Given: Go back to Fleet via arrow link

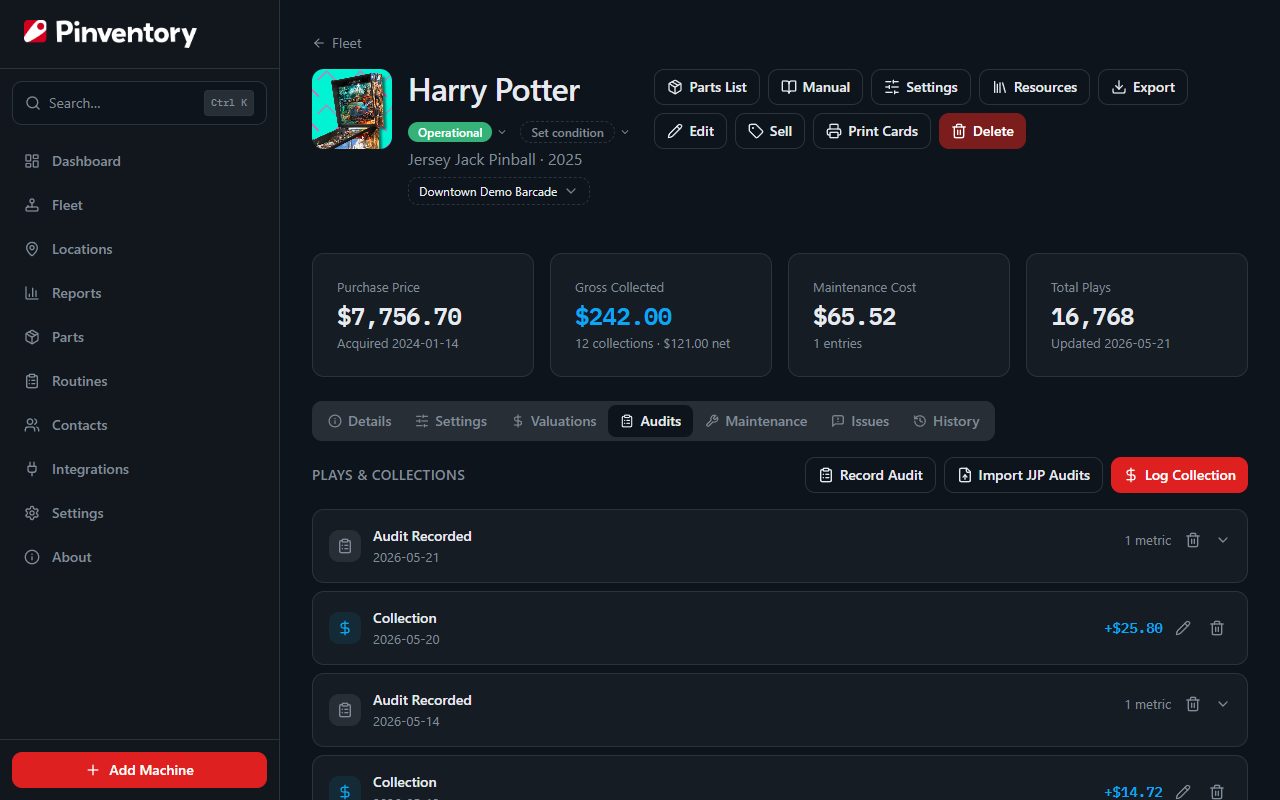Looking at the screenshot, I should tap(337, 43).
